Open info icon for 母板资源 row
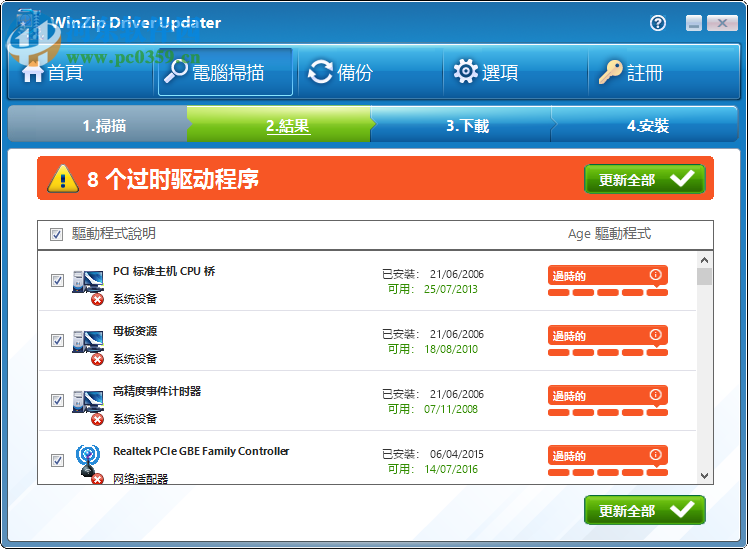 point(655,335)
